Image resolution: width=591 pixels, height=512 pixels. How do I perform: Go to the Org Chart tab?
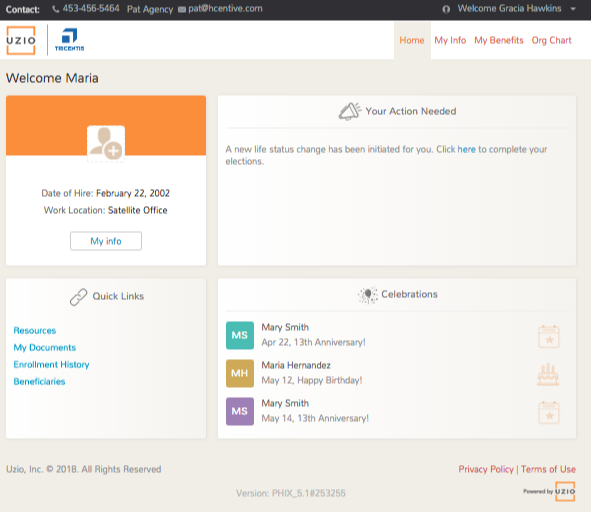pos(551,40)
